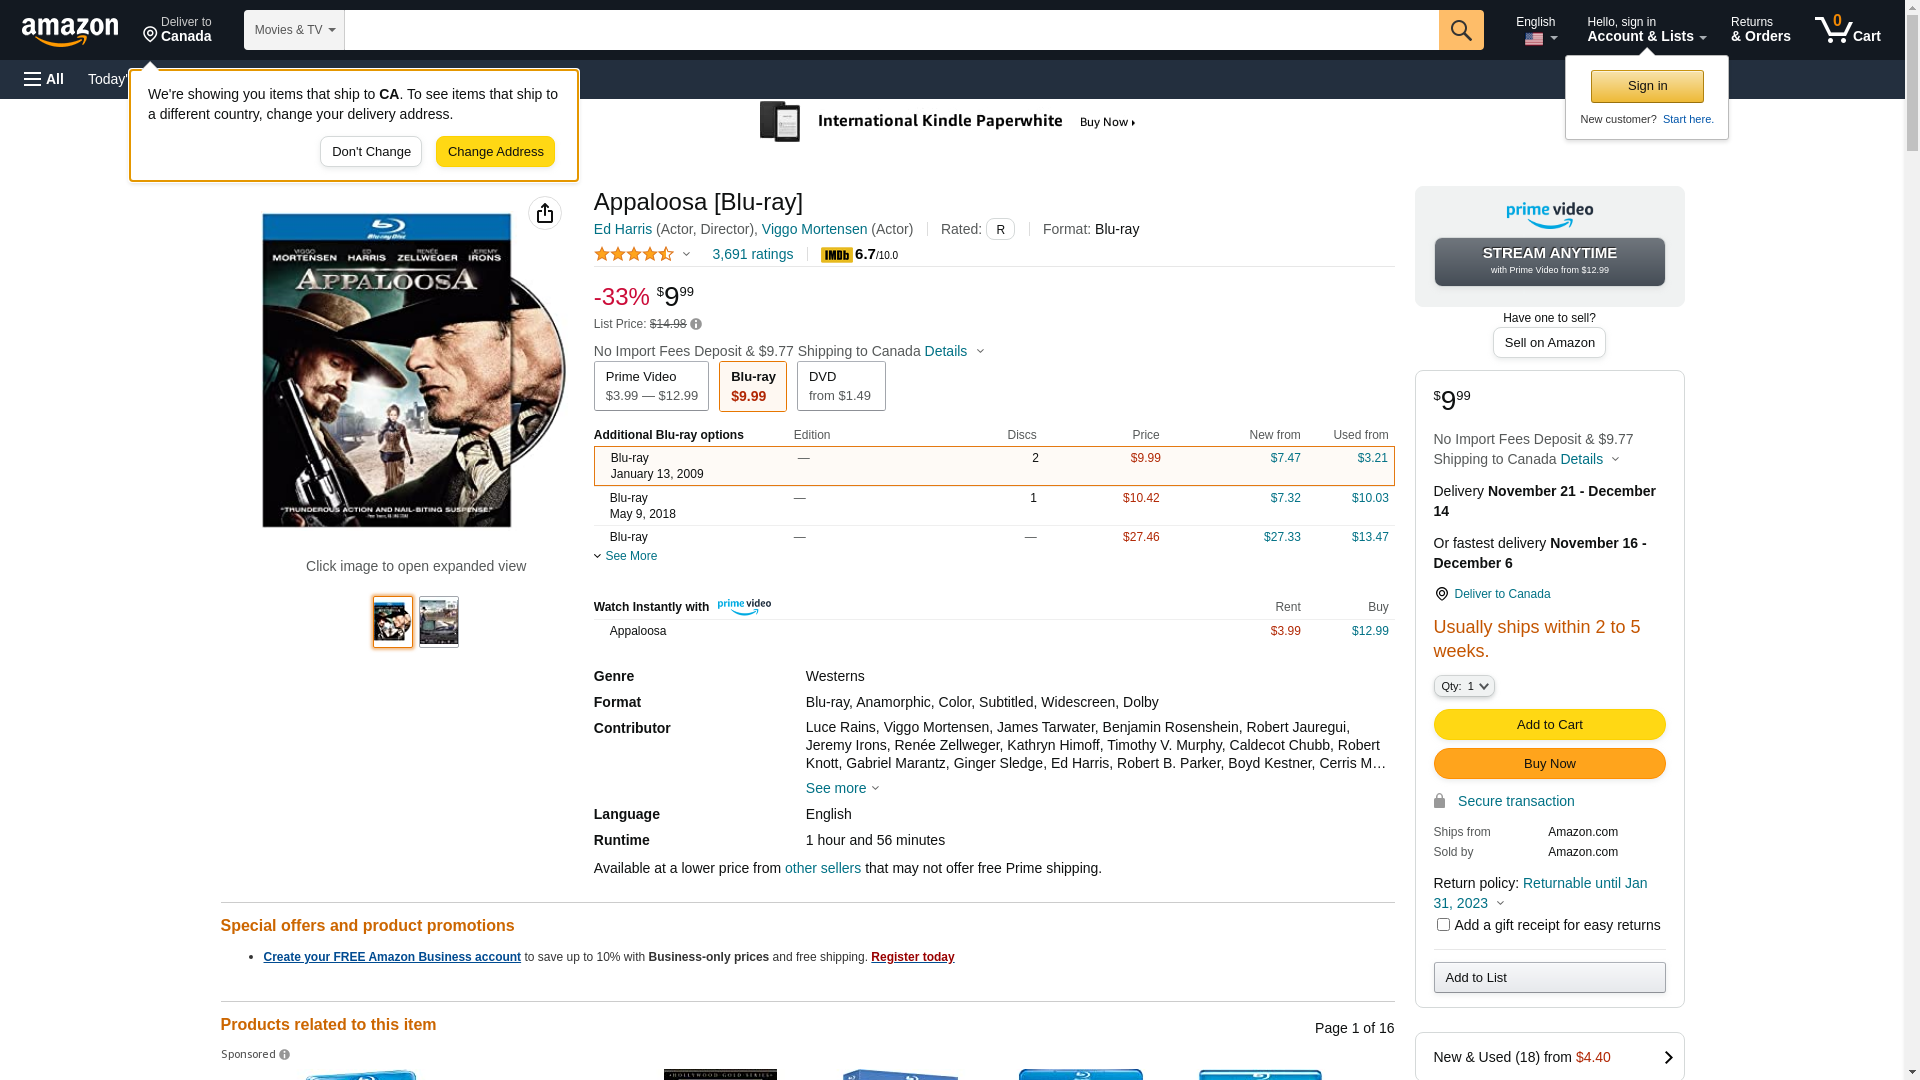The width and height of the screenshot is (1920, 1080).
Task: Select the DVD format option
Action: point(841,386)
